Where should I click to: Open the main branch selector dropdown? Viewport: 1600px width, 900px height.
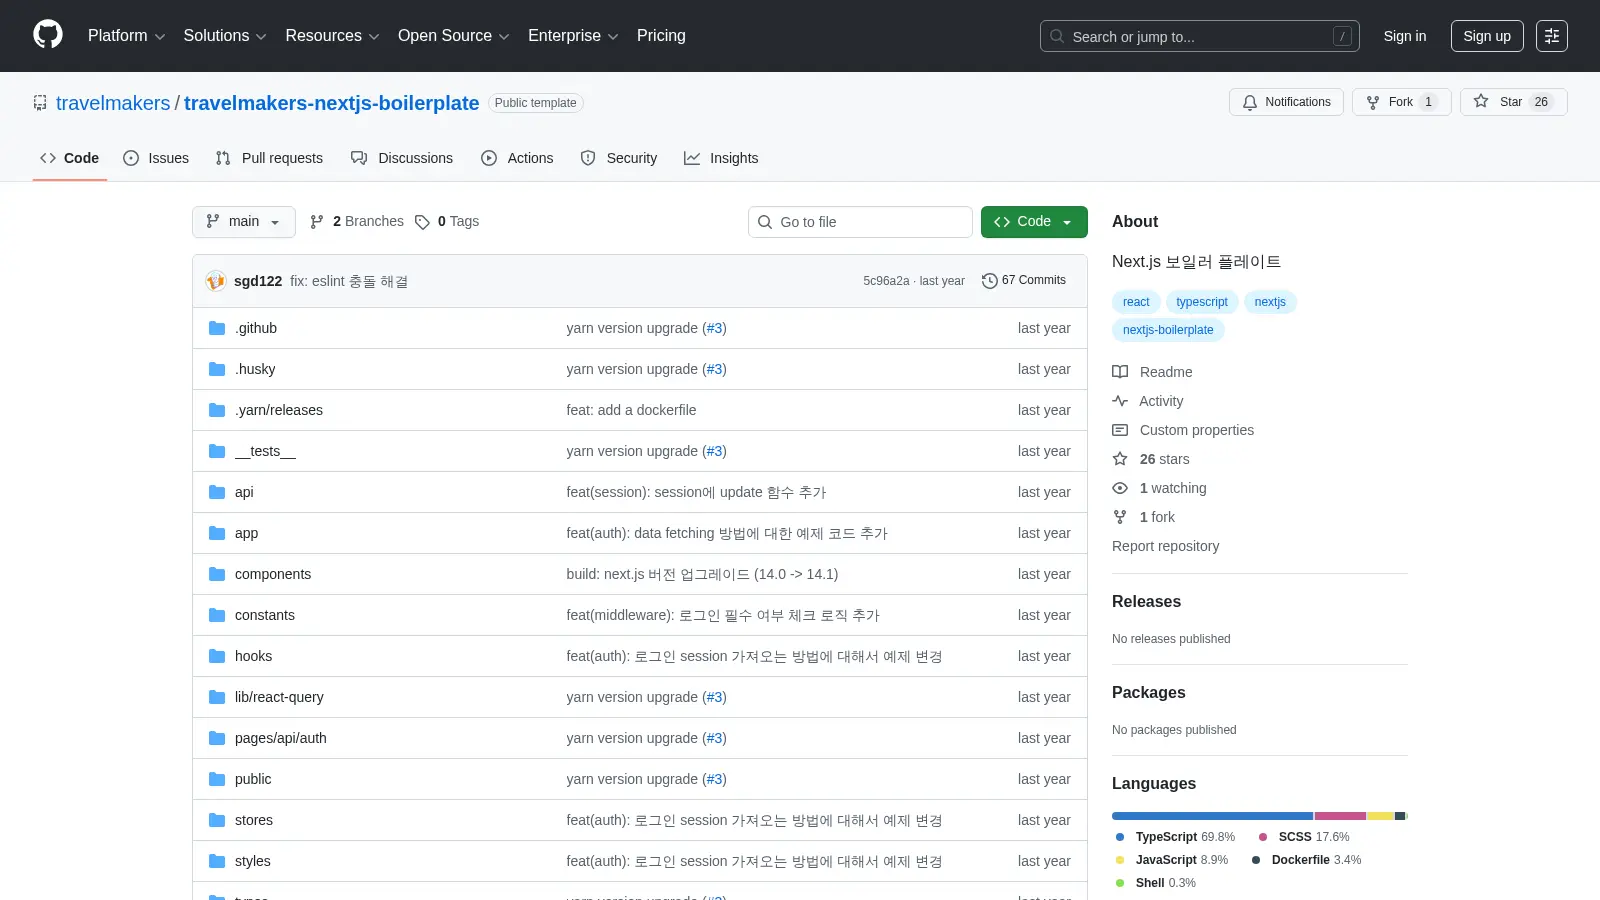244,222
